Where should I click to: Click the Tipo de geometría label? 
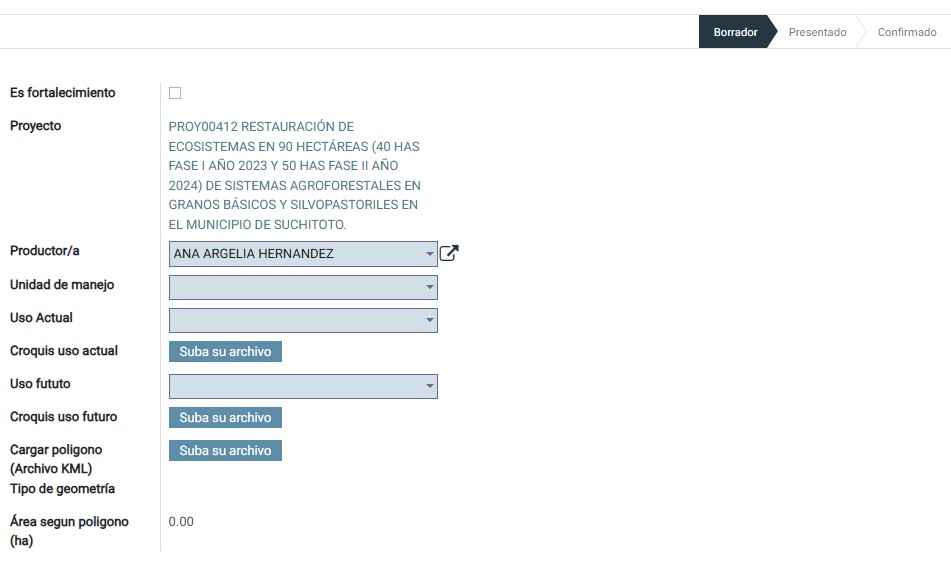coord(62,489)
